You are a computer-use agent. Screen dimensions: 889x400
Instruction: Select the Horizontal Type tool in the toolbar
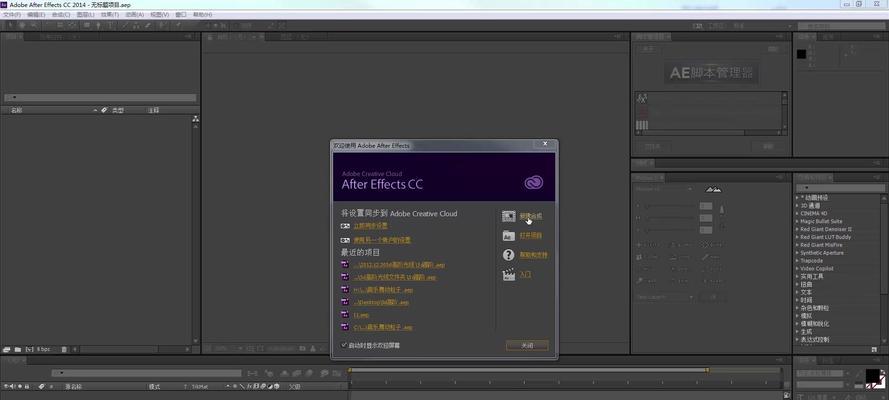[x=110, y=25]
